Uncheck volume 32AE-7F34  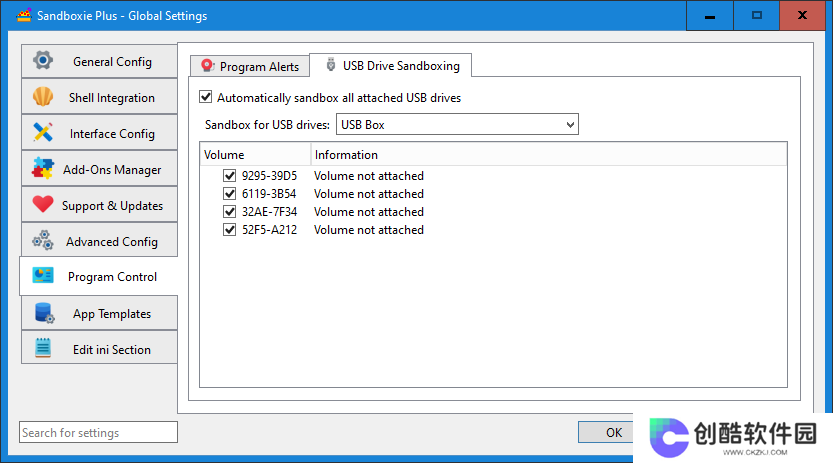click(230, 211)
